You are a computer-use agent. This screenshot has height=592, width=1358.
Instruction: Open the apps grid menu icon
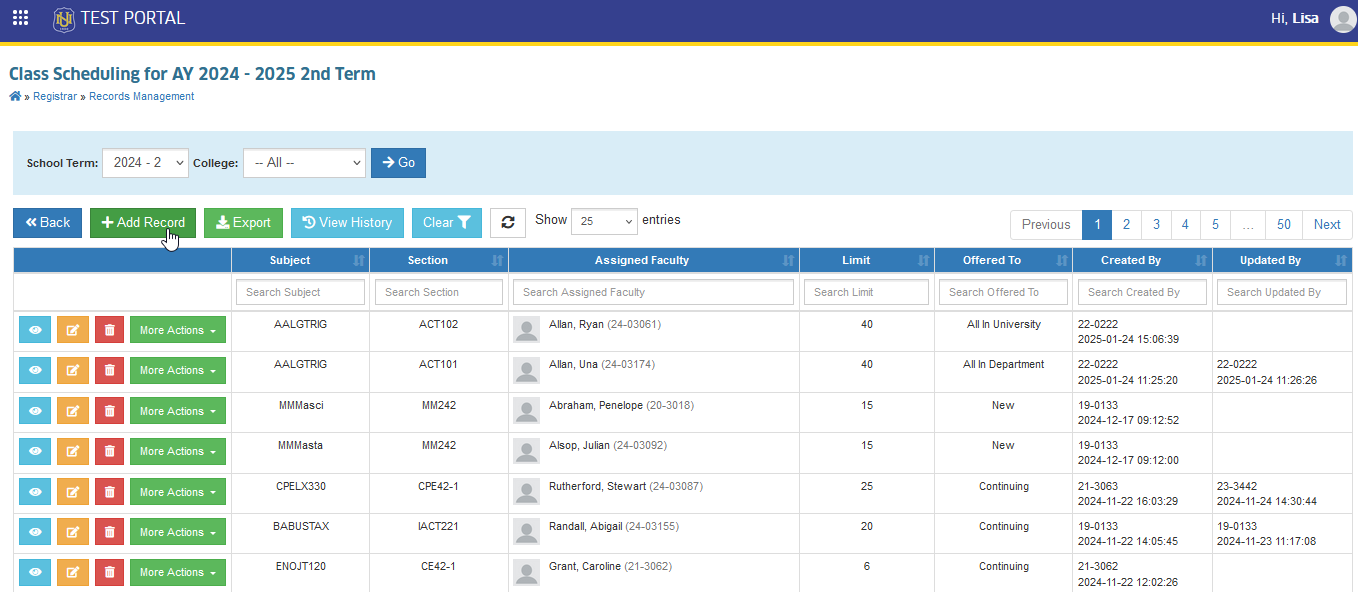coord(20,18)
